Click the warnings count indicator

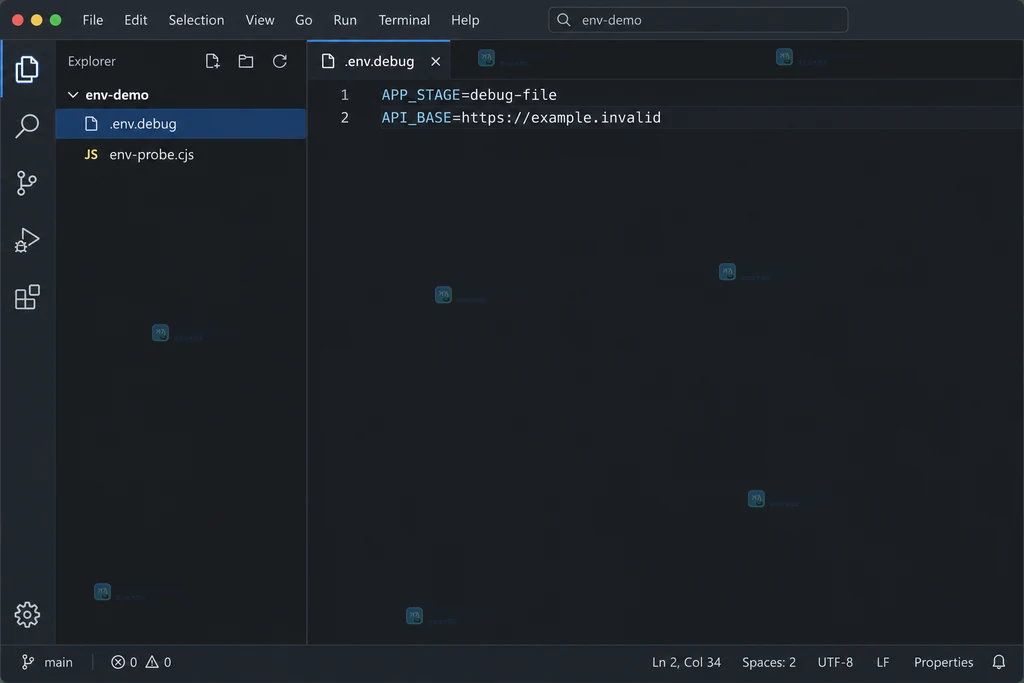tap(158, 662)
